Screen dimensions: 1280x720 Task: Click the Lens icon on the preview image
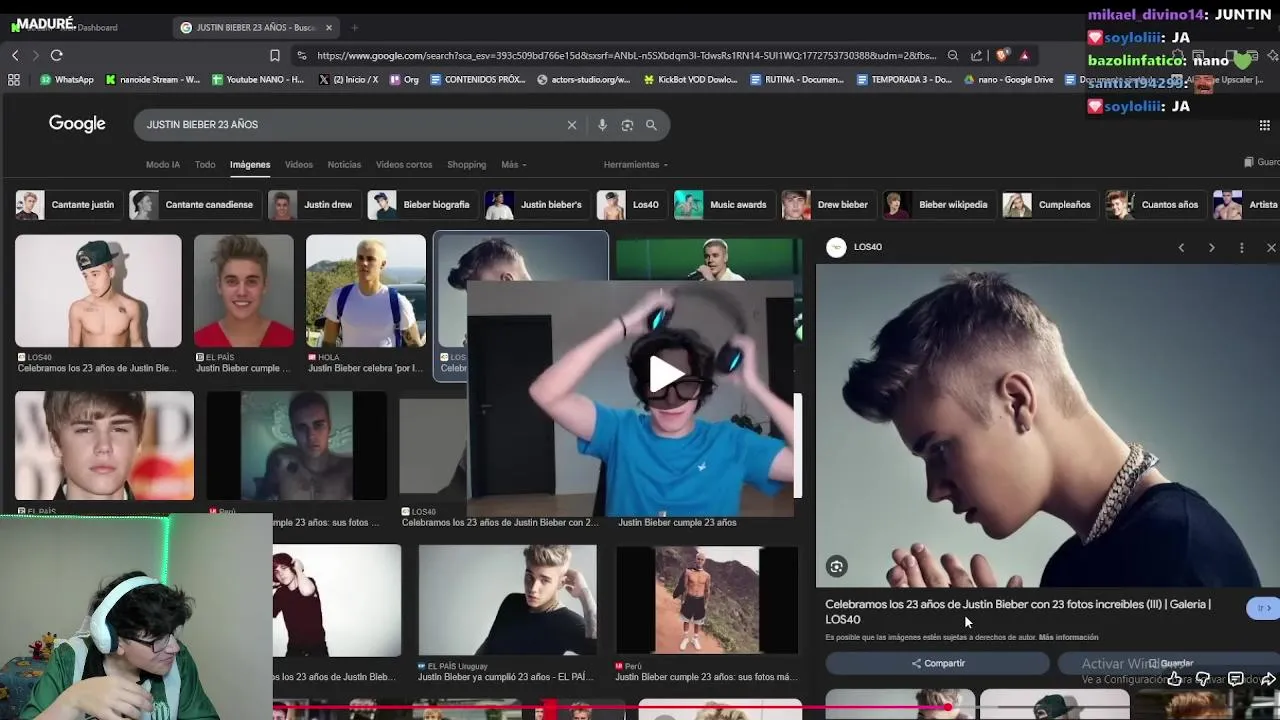tap(836, 567)
